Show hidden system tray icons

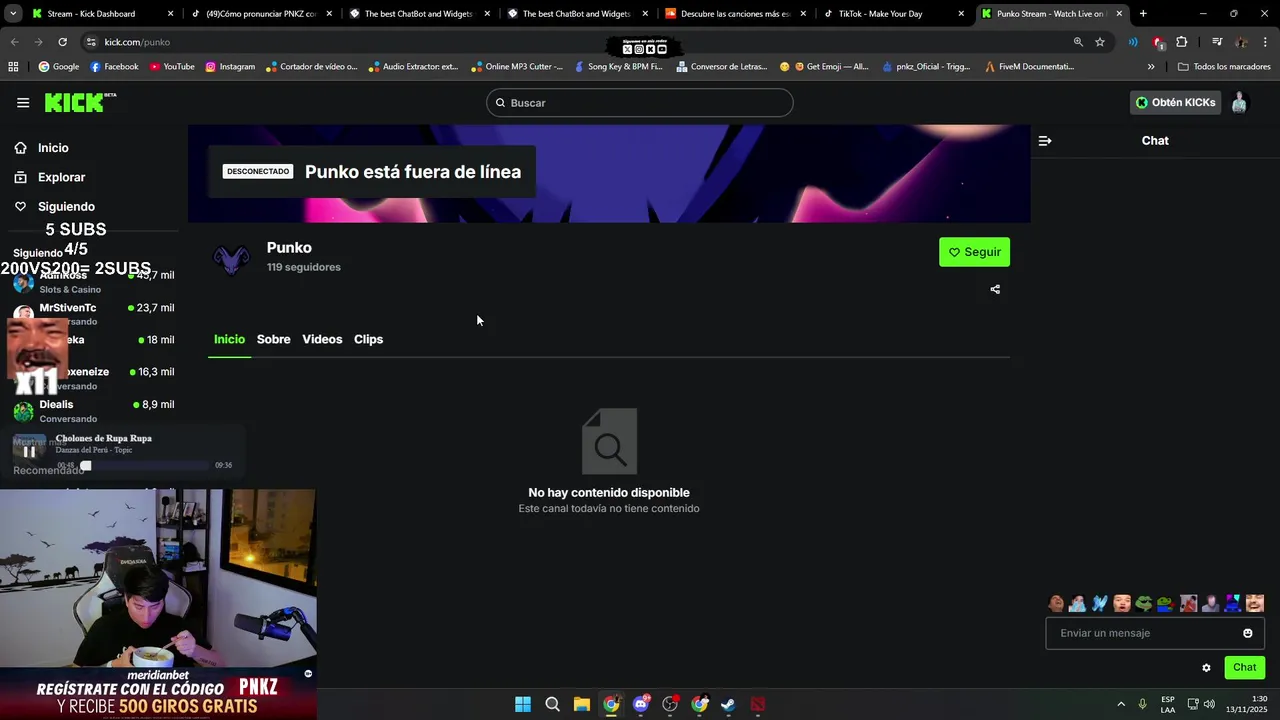pyautogui.click(x=1121, y=704)
